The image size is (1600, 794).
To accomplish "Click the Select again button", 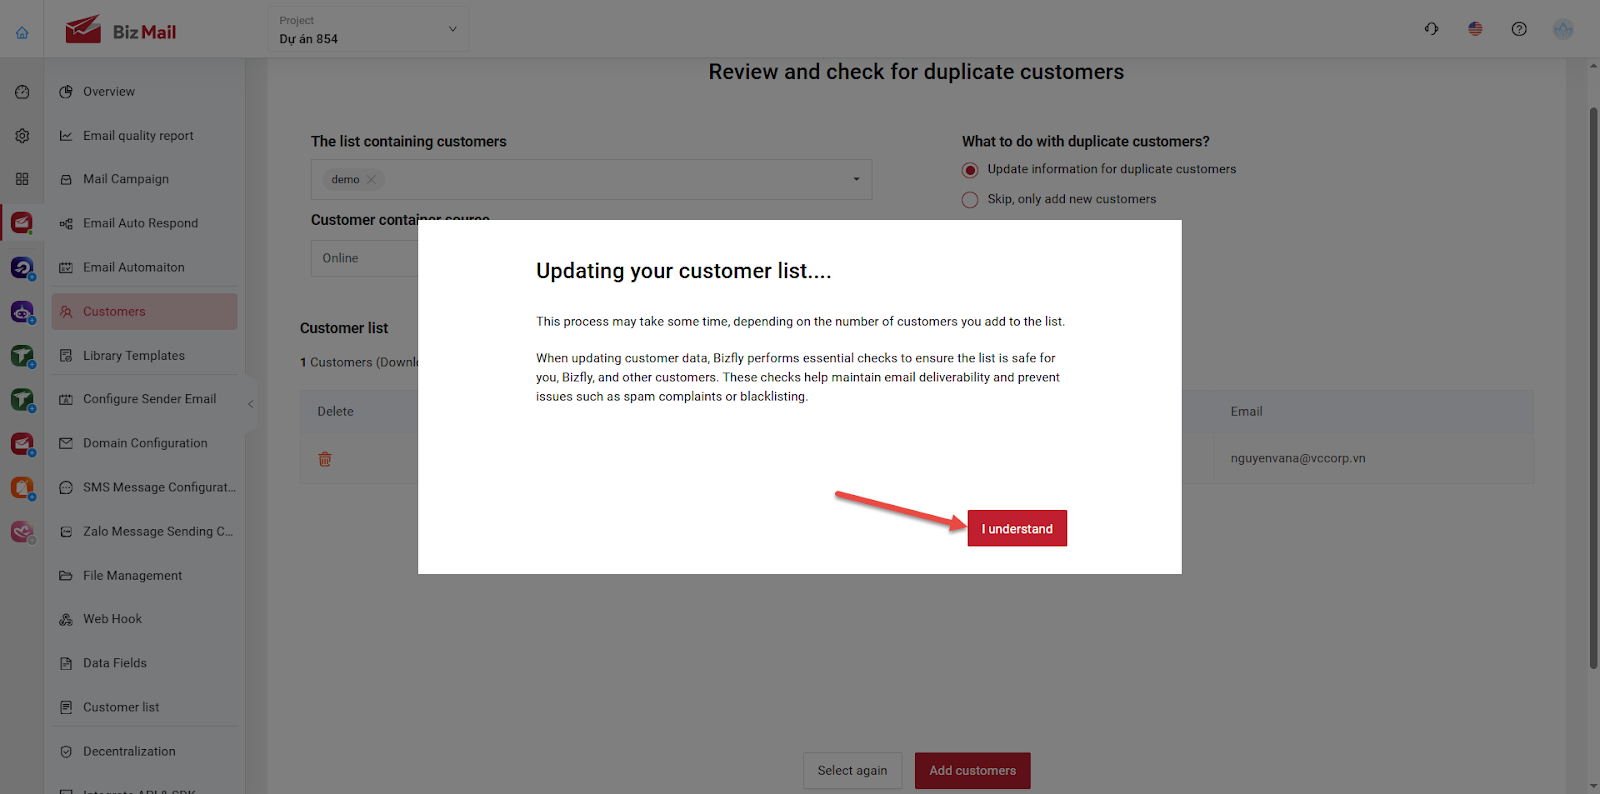I will point(852,771).
